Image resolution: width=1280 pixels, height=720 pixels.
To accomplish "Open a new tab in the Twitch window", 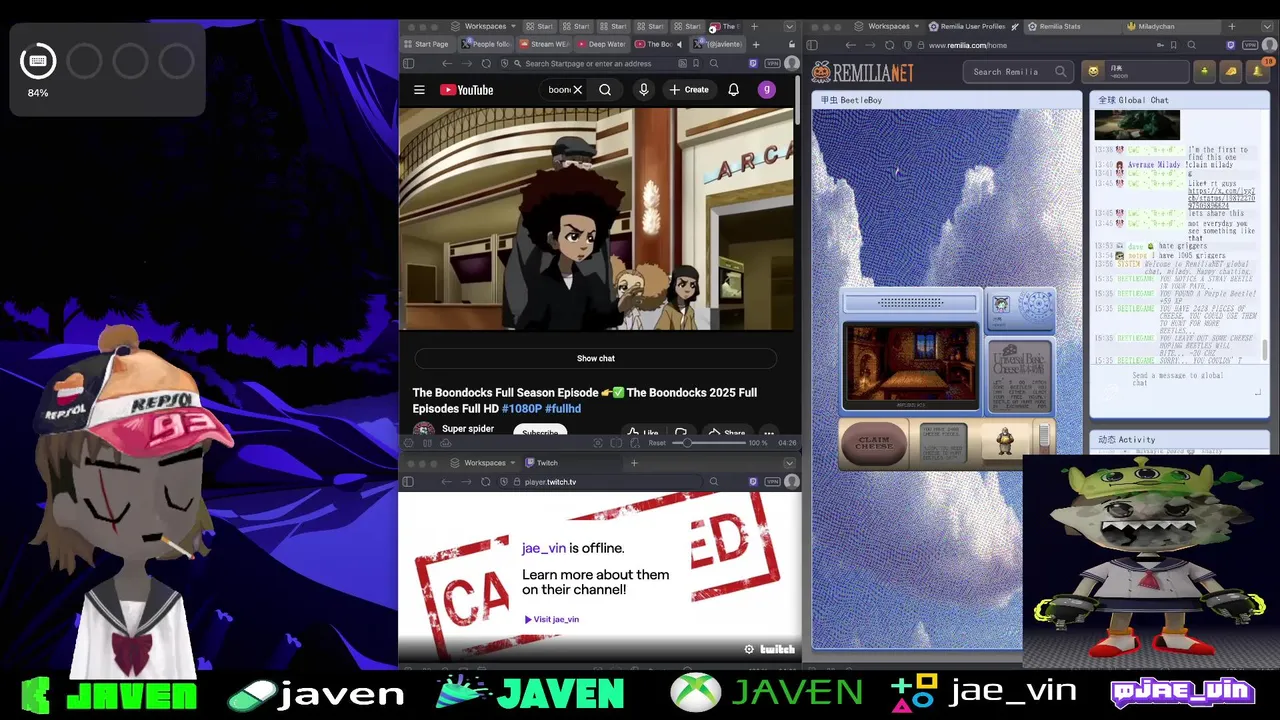I will (x=633, y=463).
